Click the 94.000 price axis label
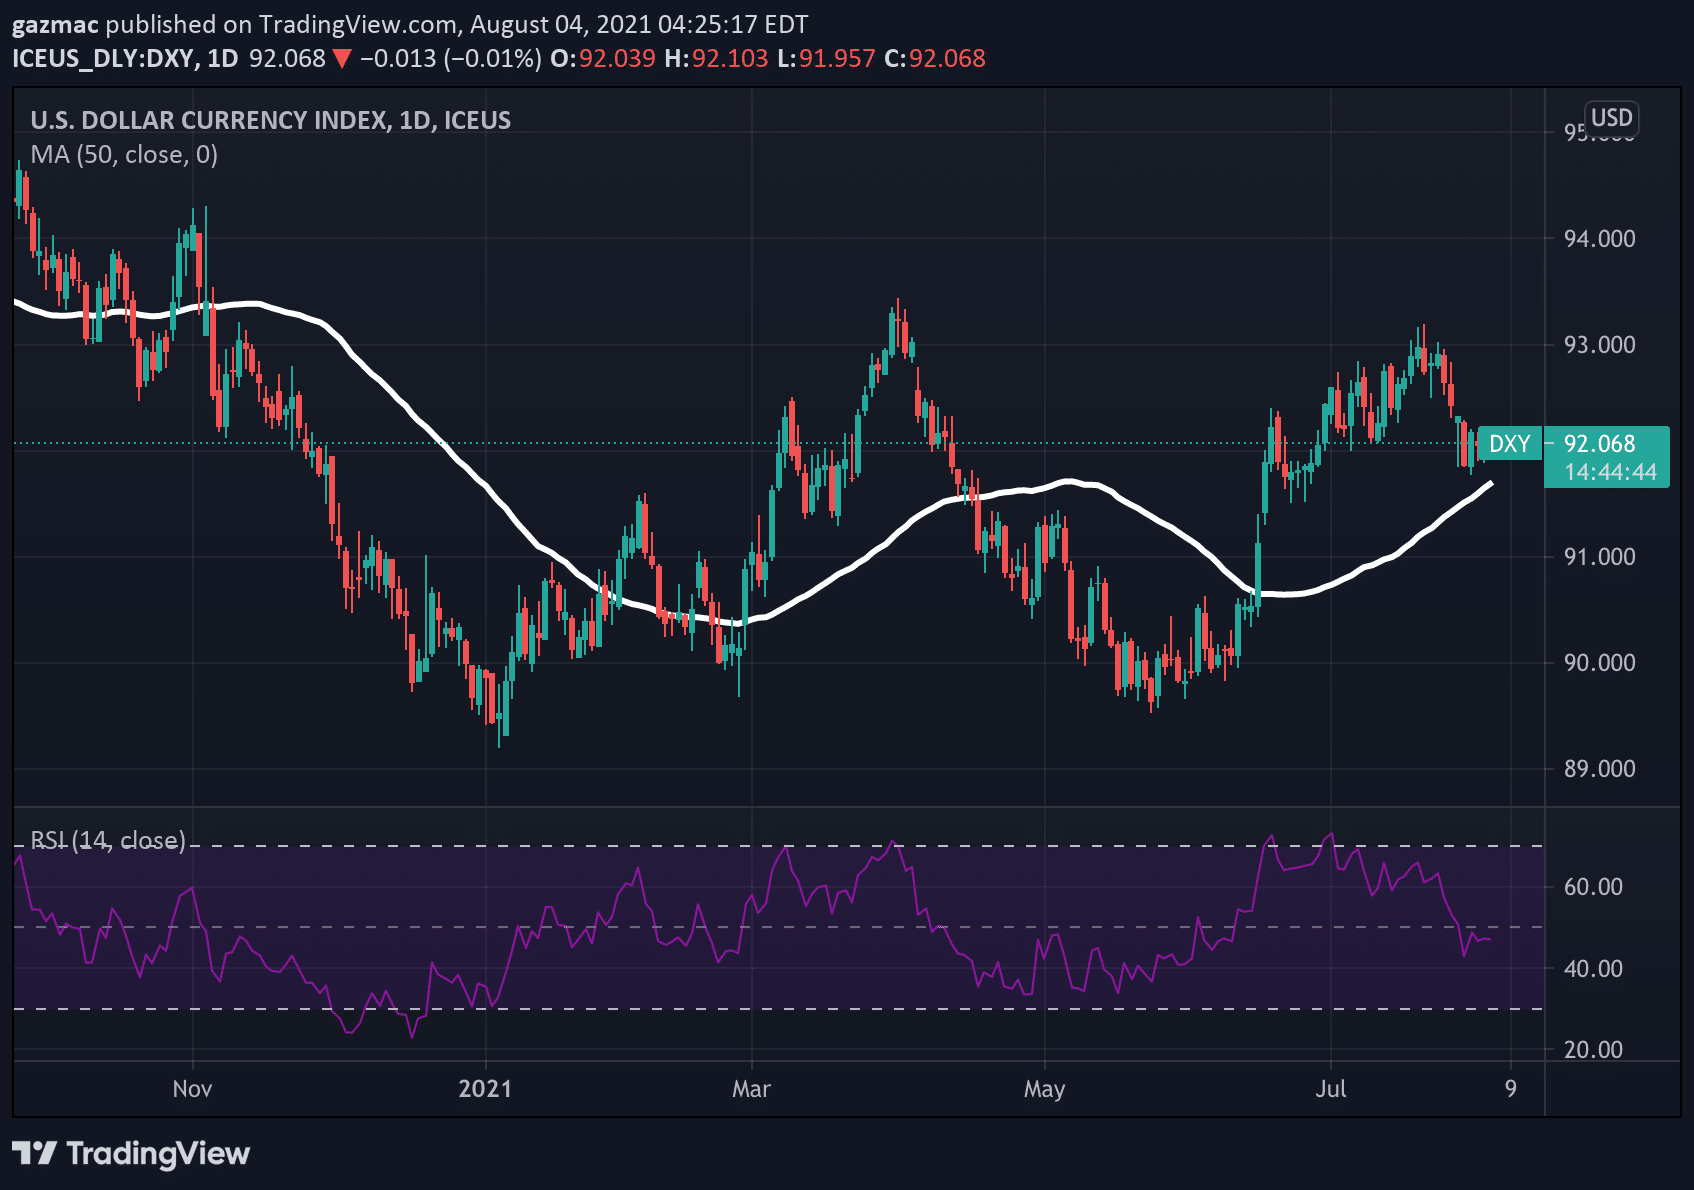The width and height of the screenshot is (1694, 1190). 1599,238
